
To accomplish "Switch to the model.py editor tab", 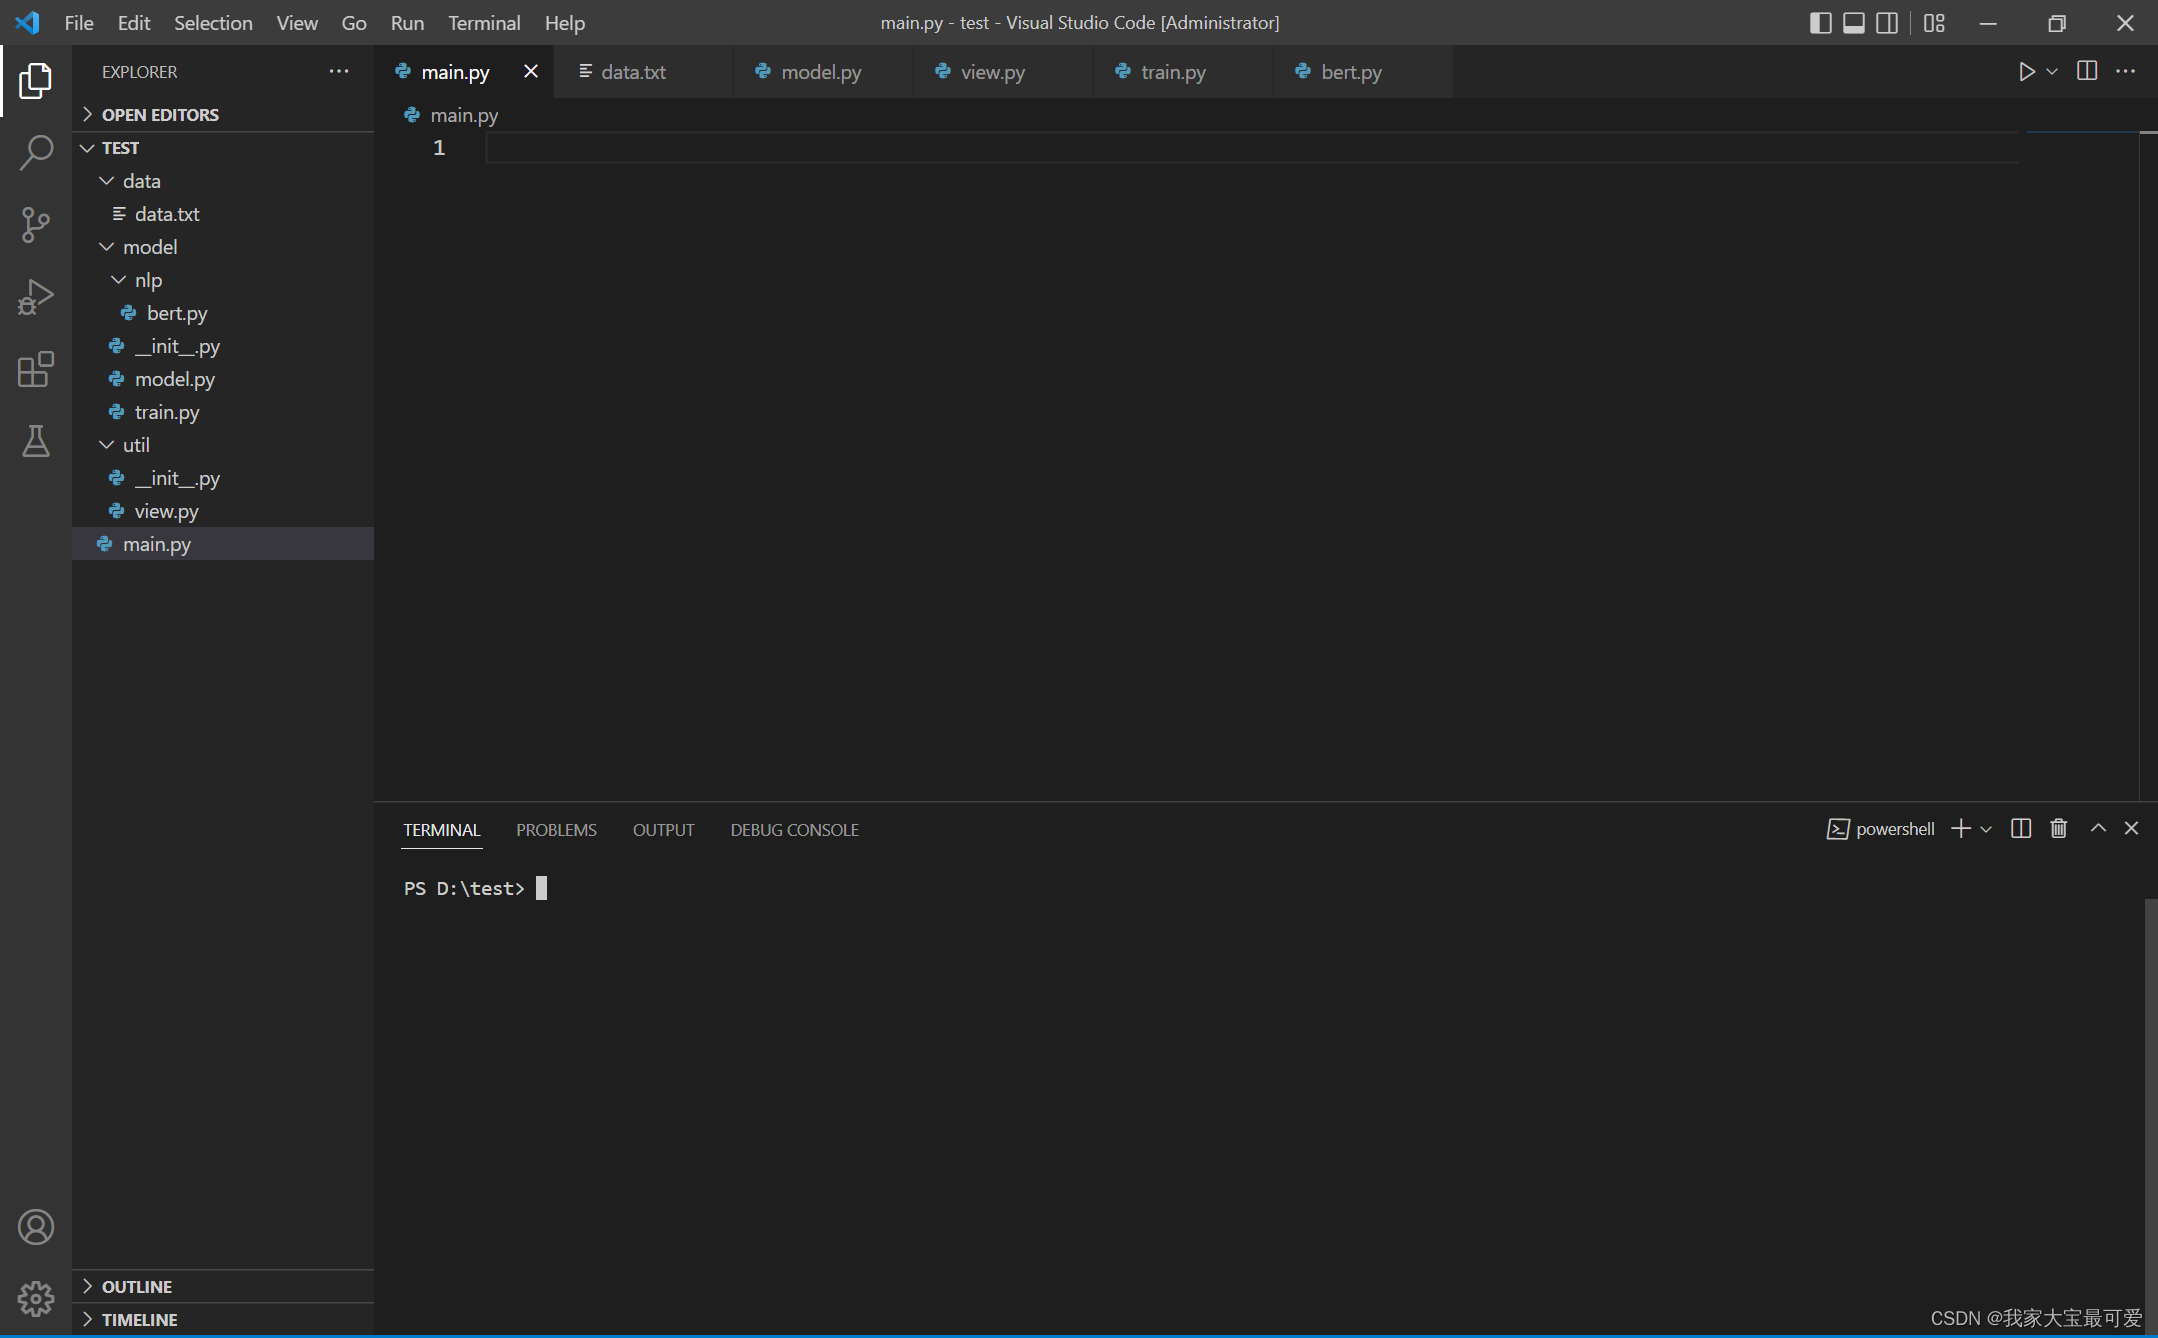I will [x=820, y=72].
